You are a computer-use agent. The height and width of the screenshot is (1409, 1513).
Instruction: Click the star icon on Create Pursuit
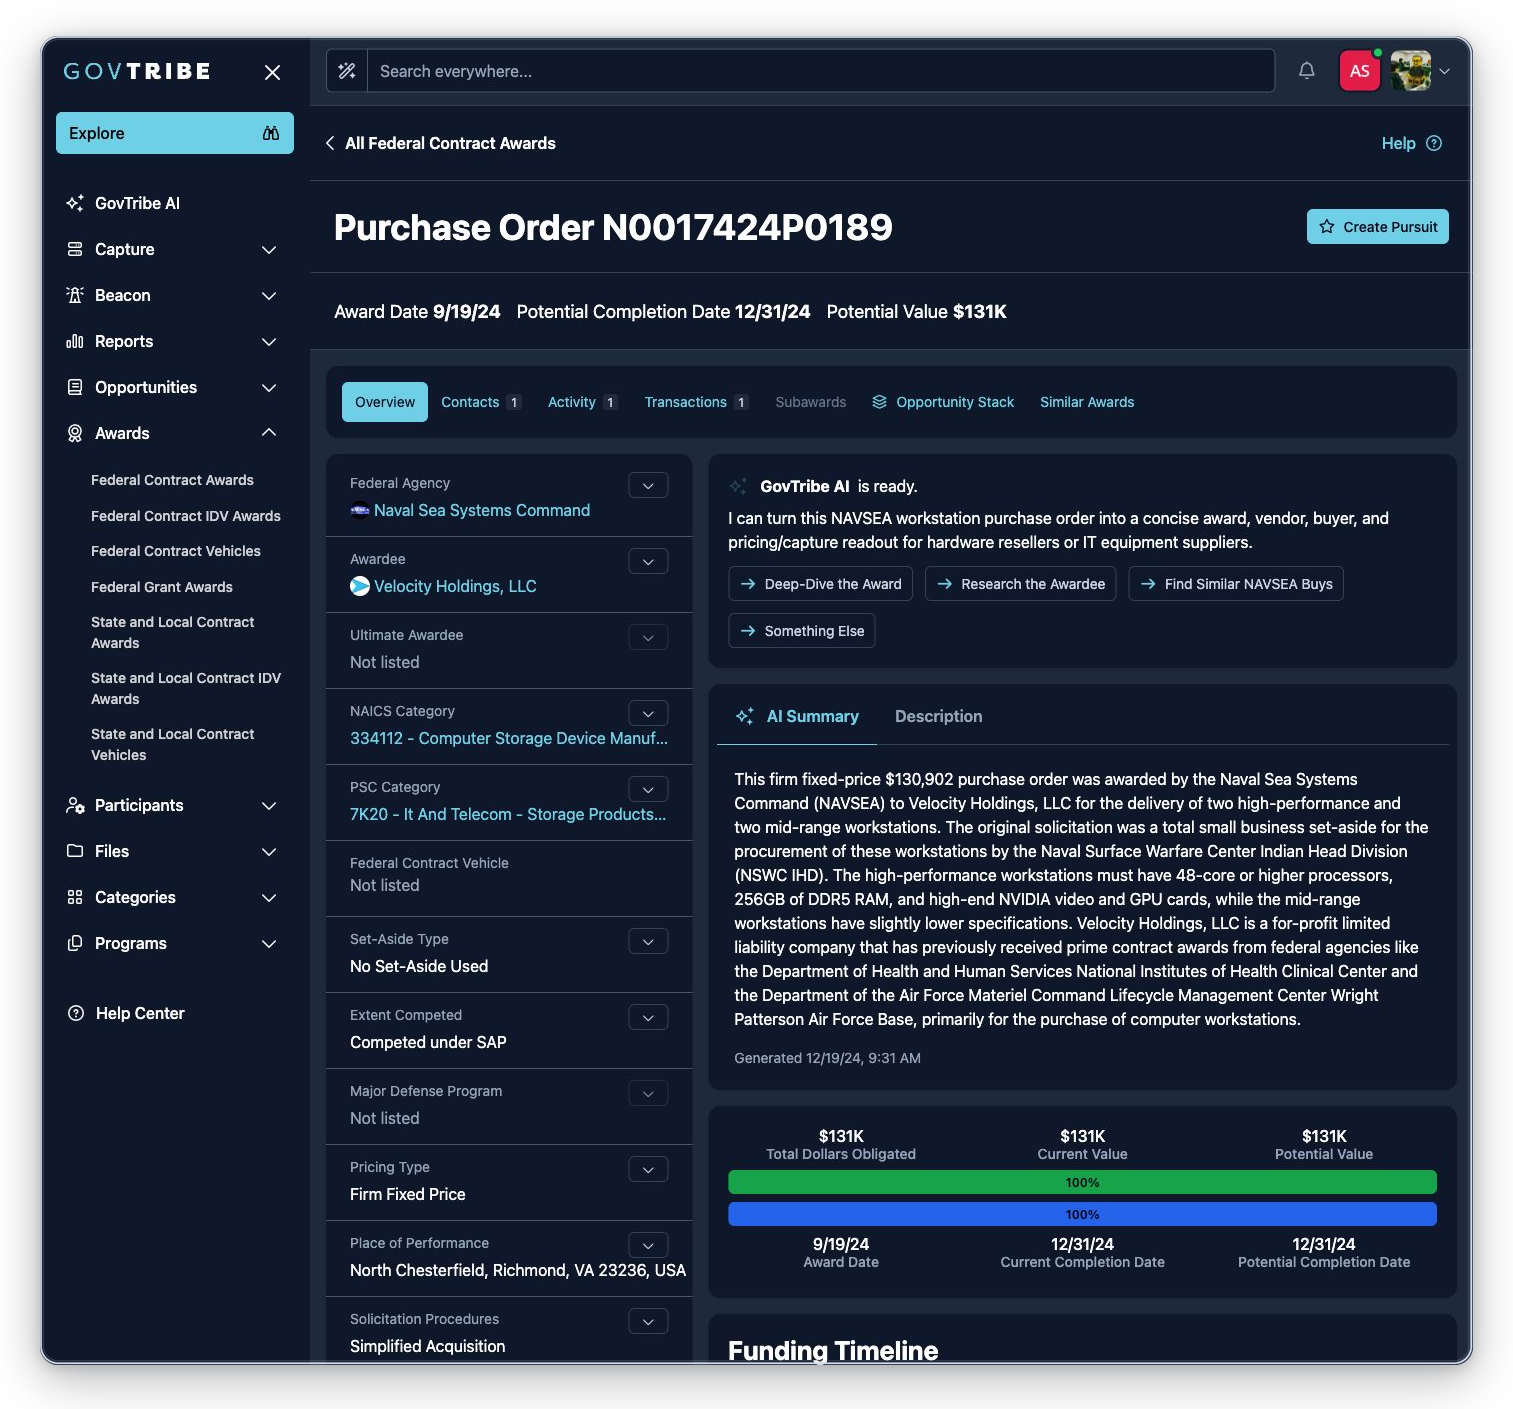(x=1327, y=227)
